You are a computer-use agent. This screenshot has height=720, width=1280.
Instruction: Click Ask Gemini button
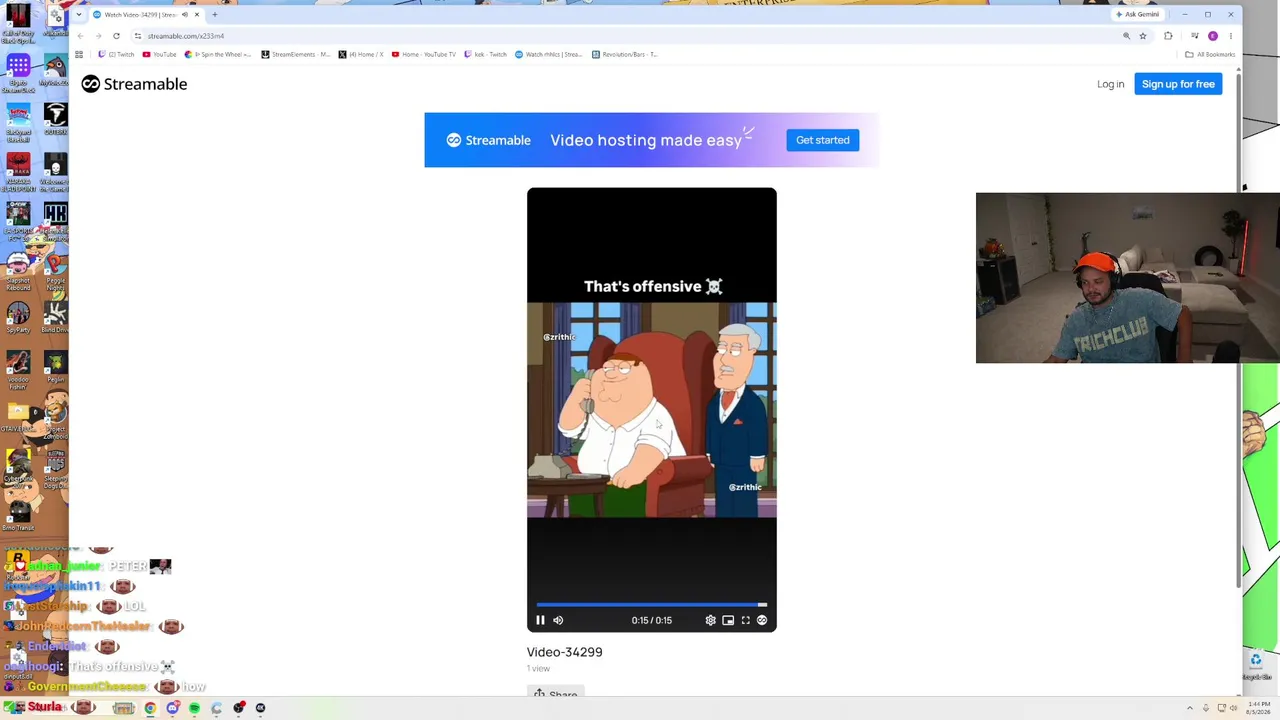[x=1138, y=14]
